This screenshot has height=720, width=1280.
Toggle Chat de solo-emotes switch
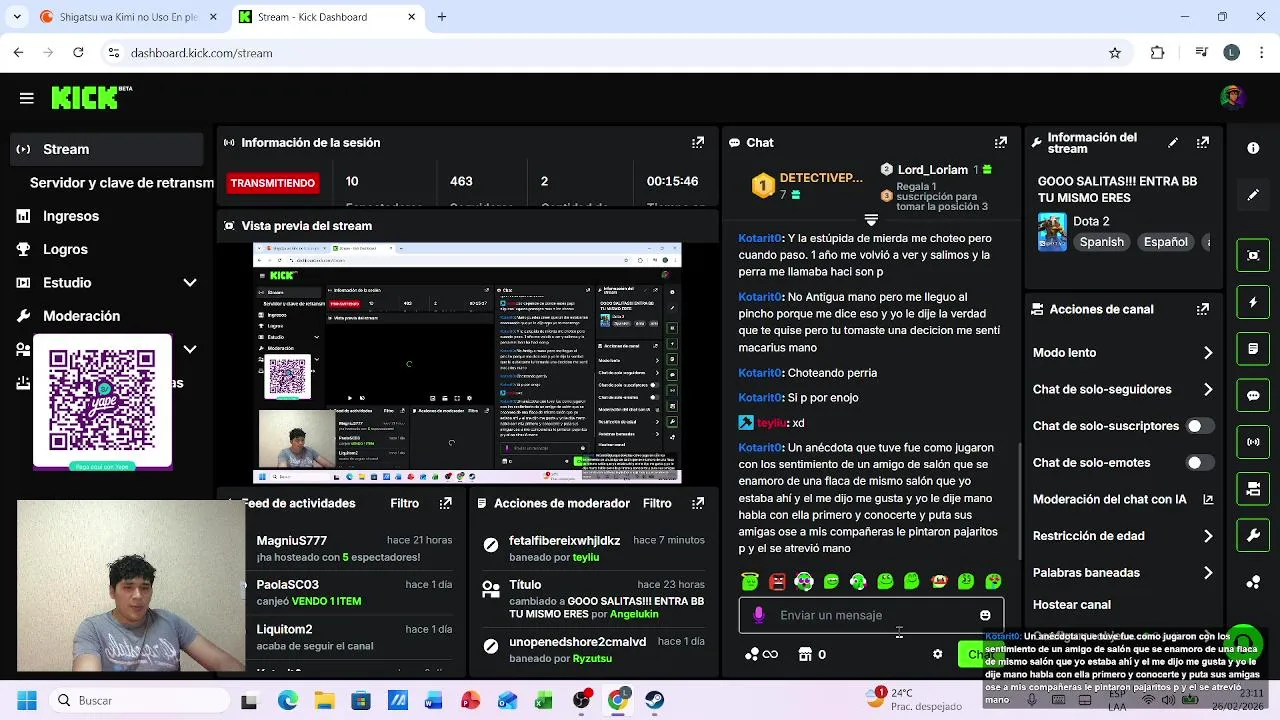pos(1199,463)
